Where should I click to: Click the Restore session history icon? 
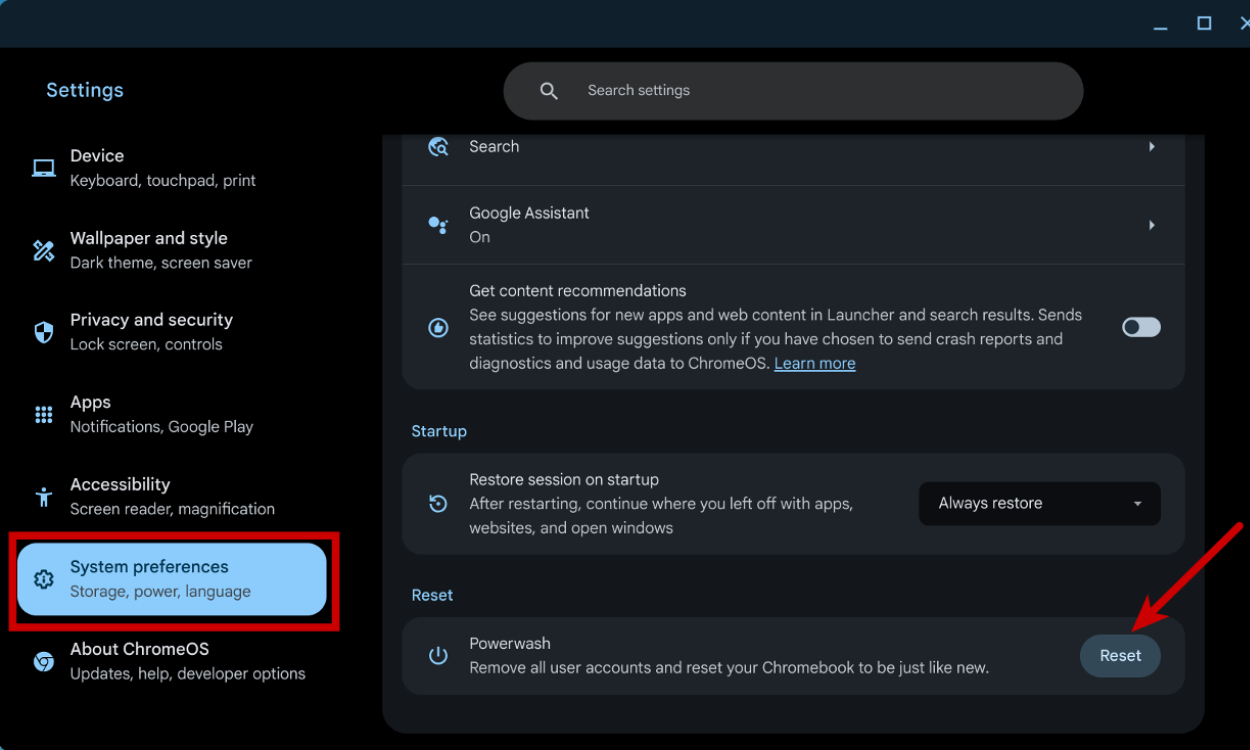click(438, 504)
